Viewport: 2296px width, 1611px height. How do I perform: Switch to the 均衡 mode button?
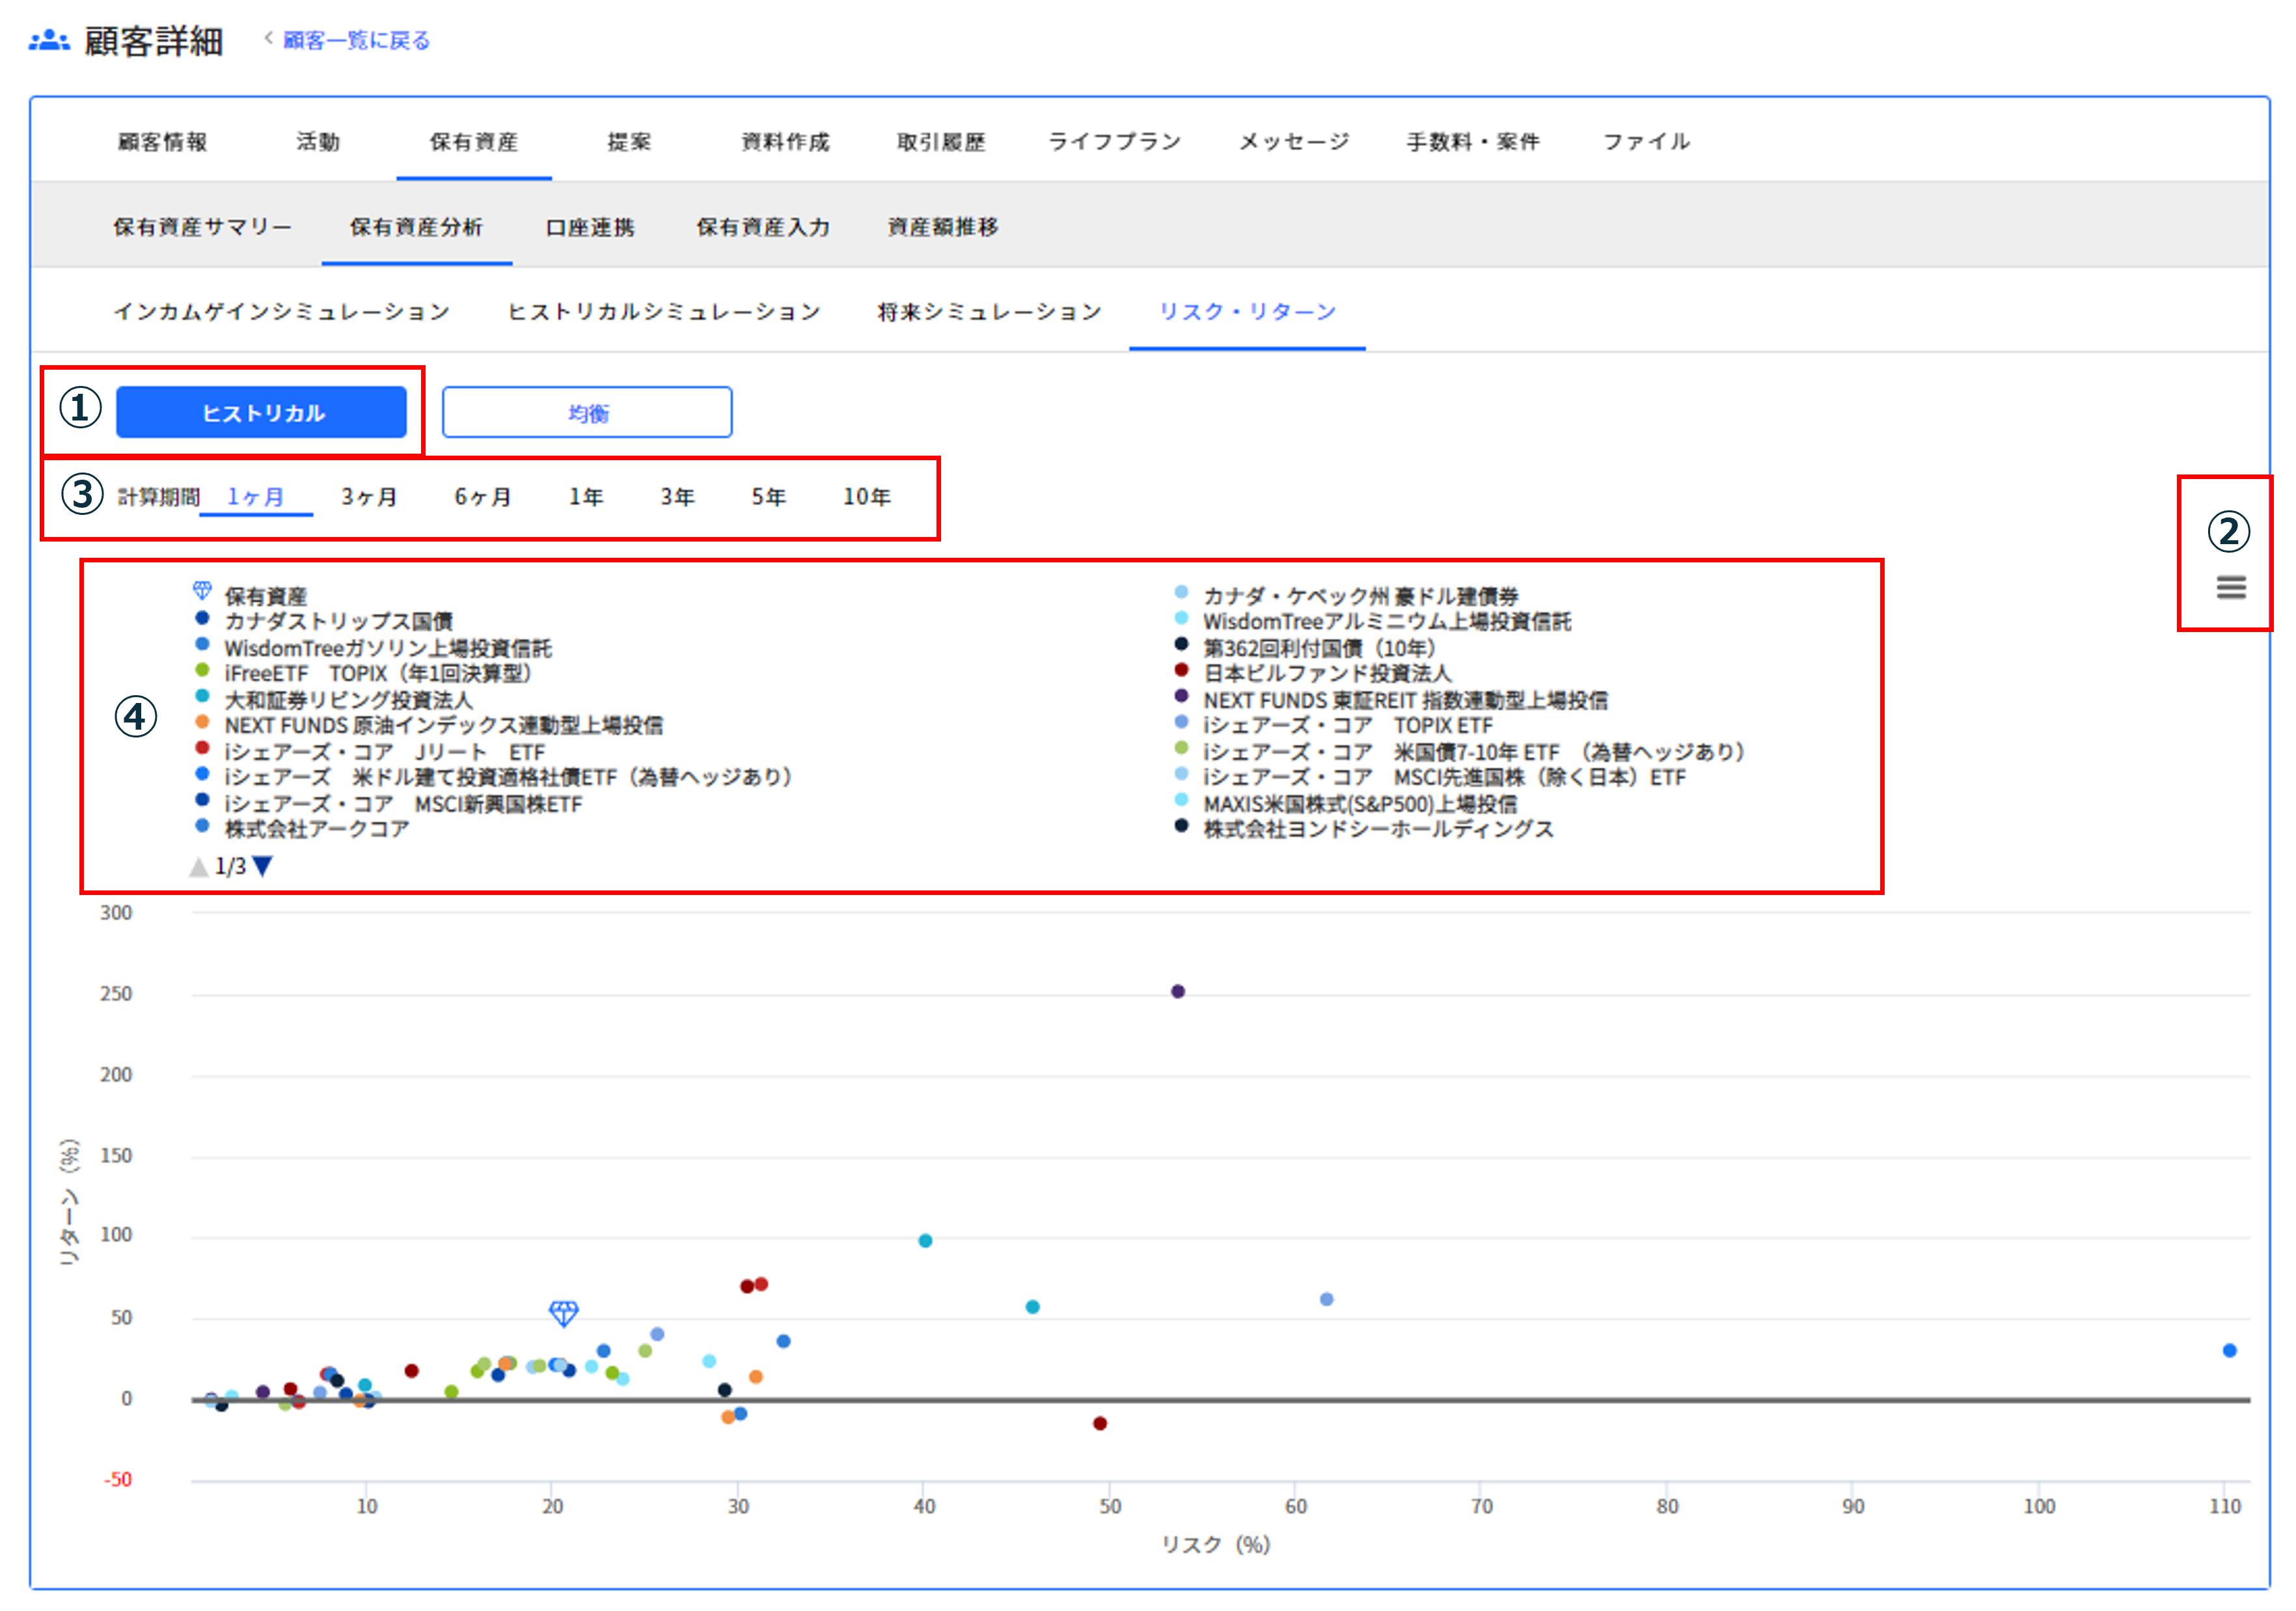(587, 413)
